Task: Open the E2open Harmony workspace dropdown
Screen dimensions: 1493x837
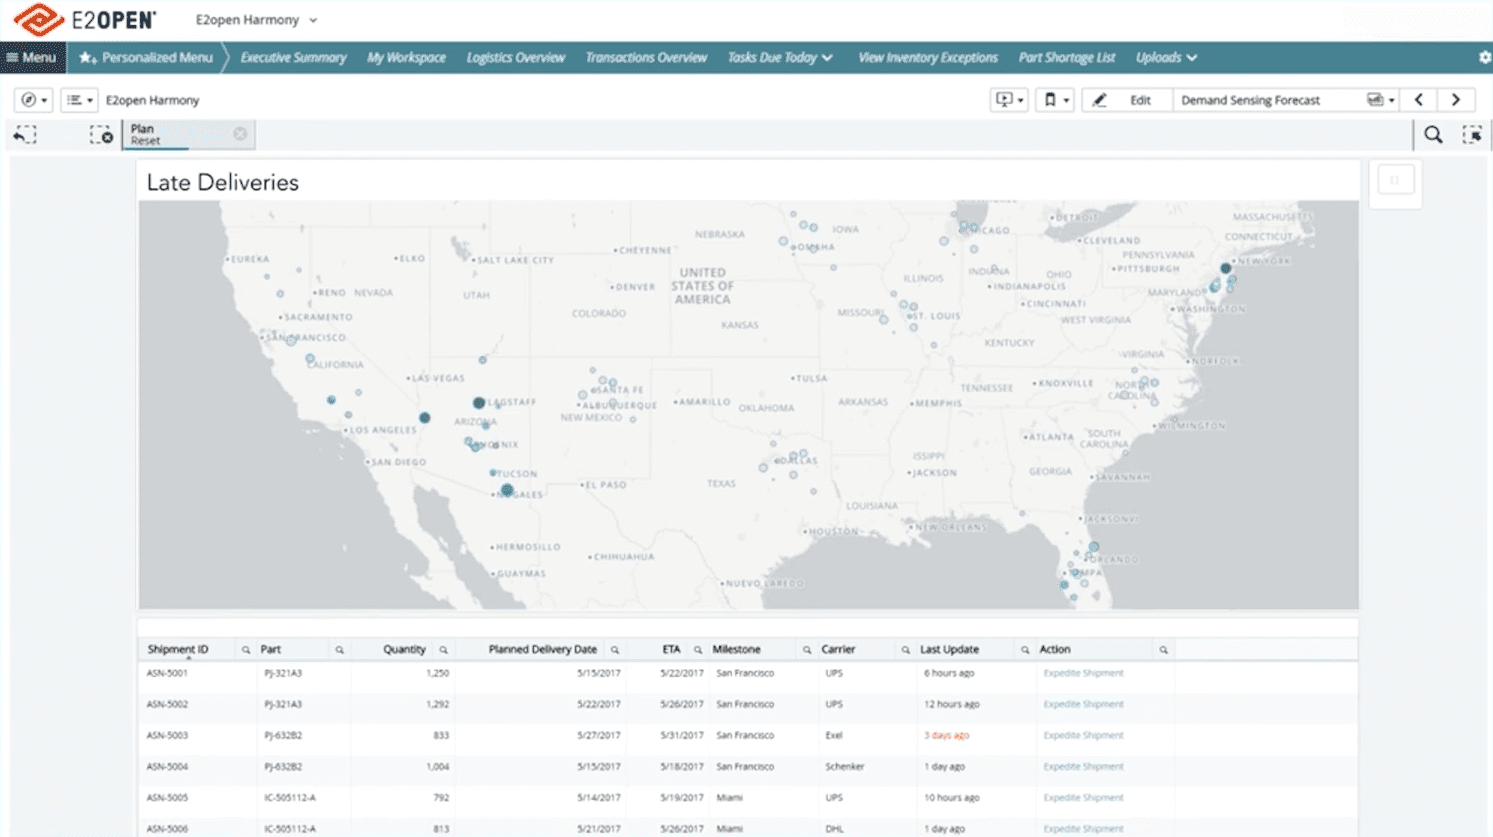Action: 253,19
